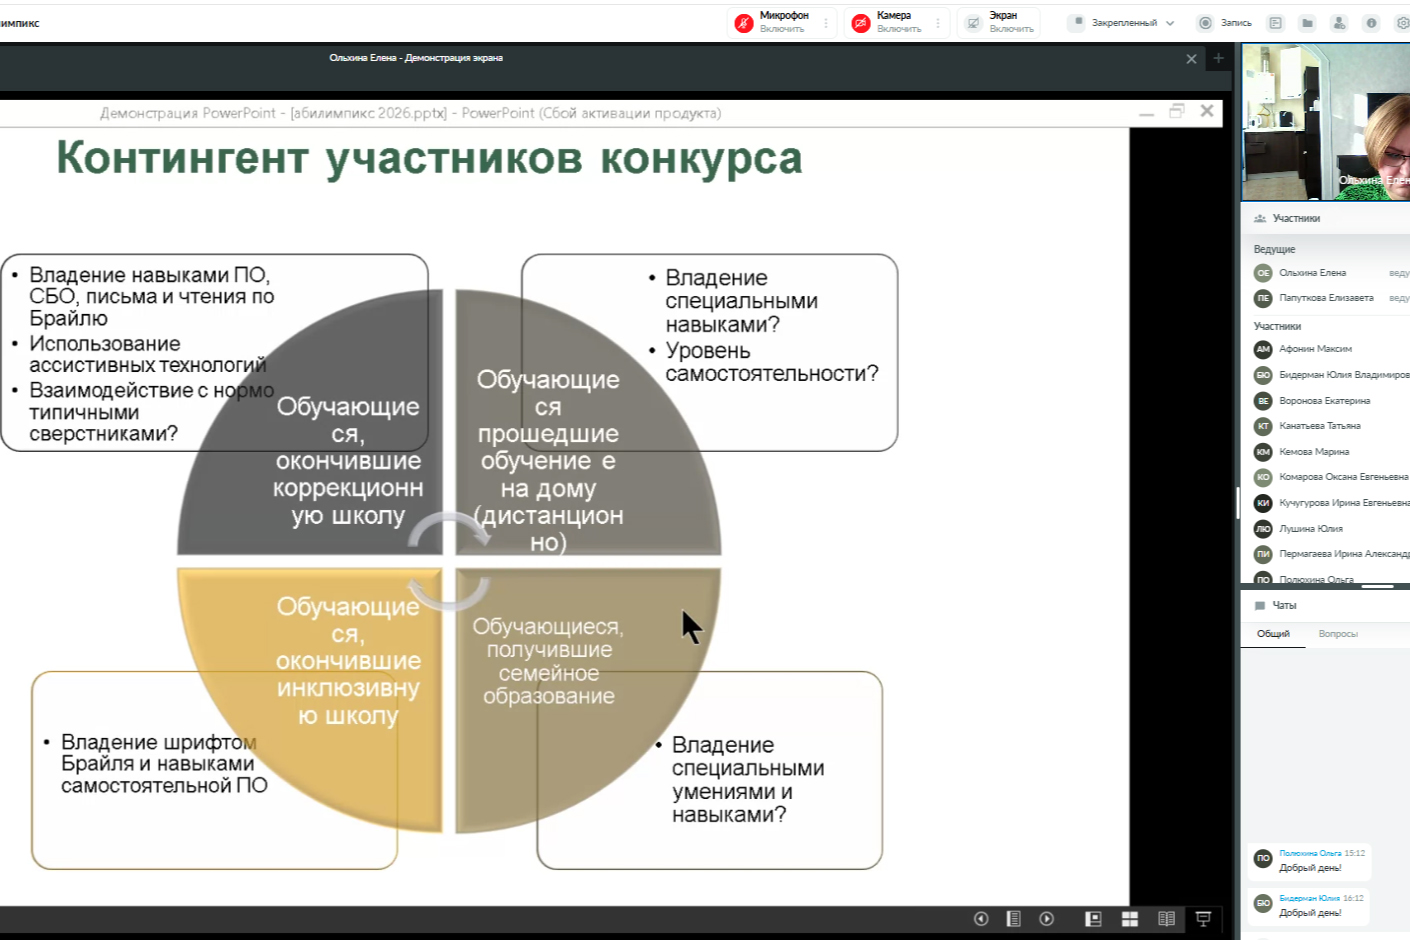This screenshot has width=1410, height=940.
Task: Click the participant management icon in toolbar
Action: [1339, 23]
